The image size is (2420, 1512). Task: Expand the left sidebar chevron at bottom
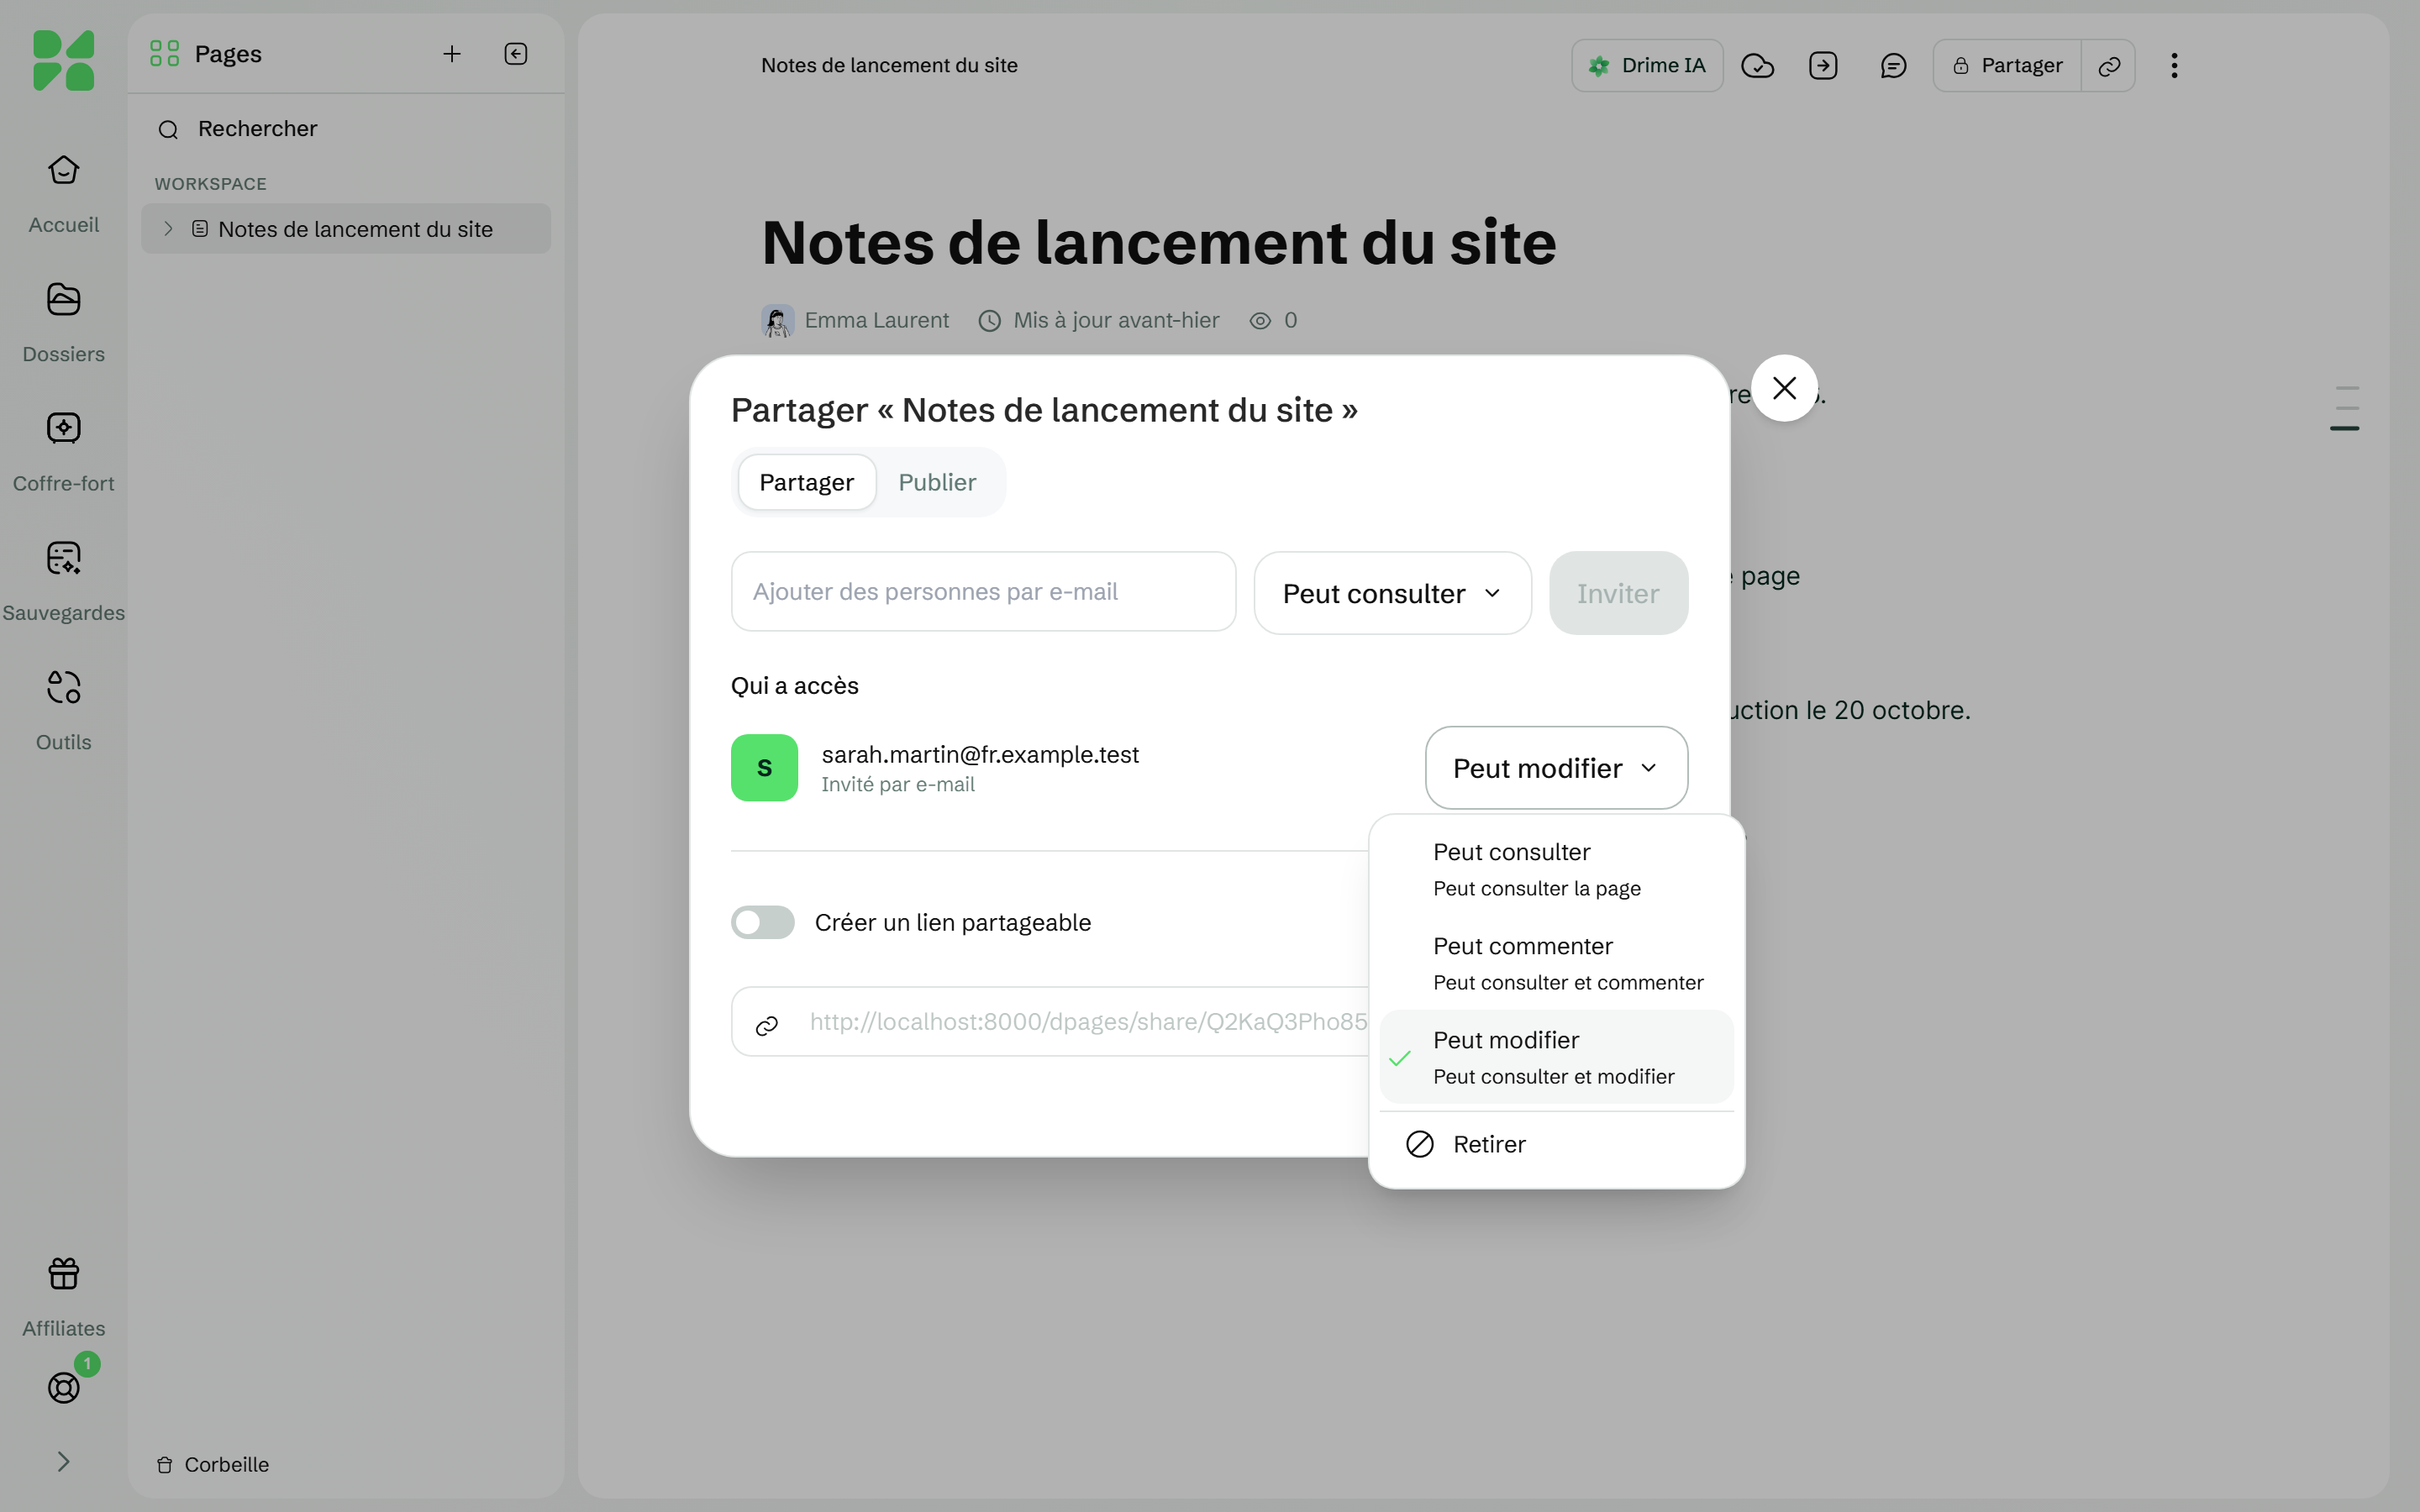pos(63,1462)
